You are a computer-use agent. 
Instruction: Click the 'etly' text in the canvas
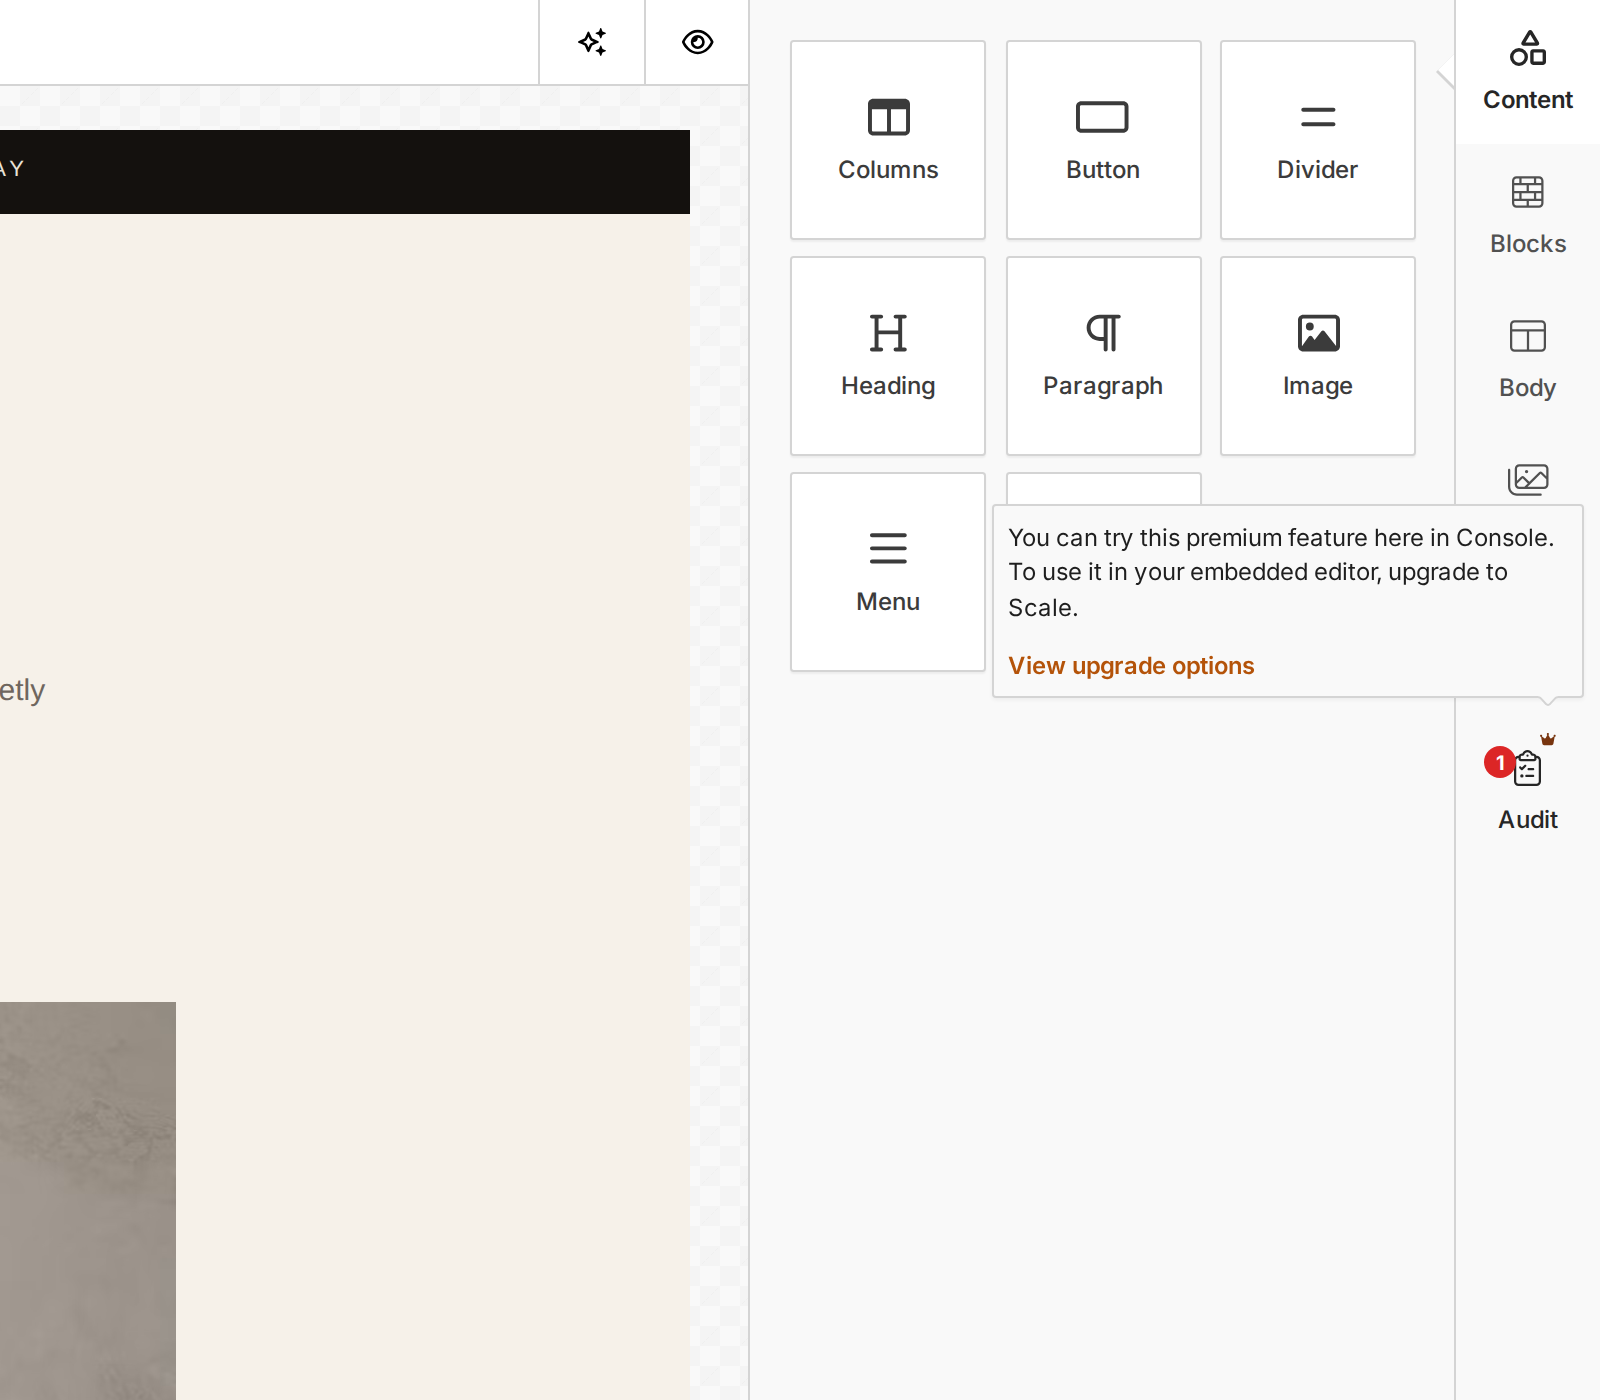pos(22,691)
